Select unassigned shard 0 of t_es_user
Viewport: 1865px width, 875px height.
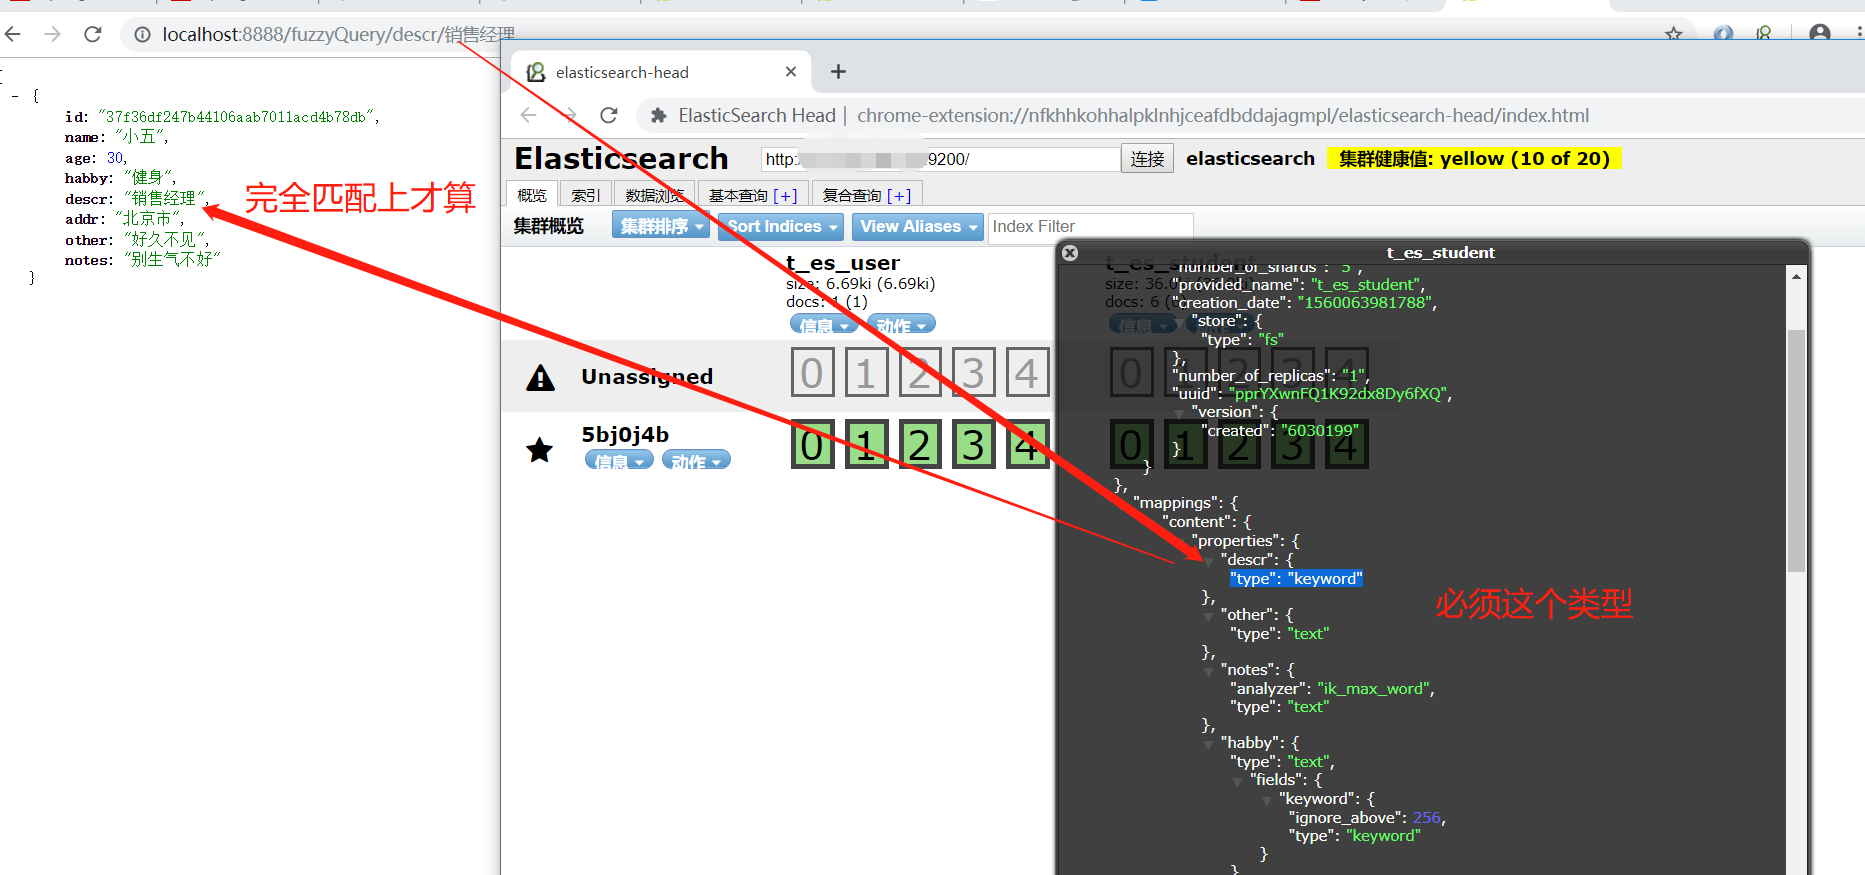click(812, 373)
